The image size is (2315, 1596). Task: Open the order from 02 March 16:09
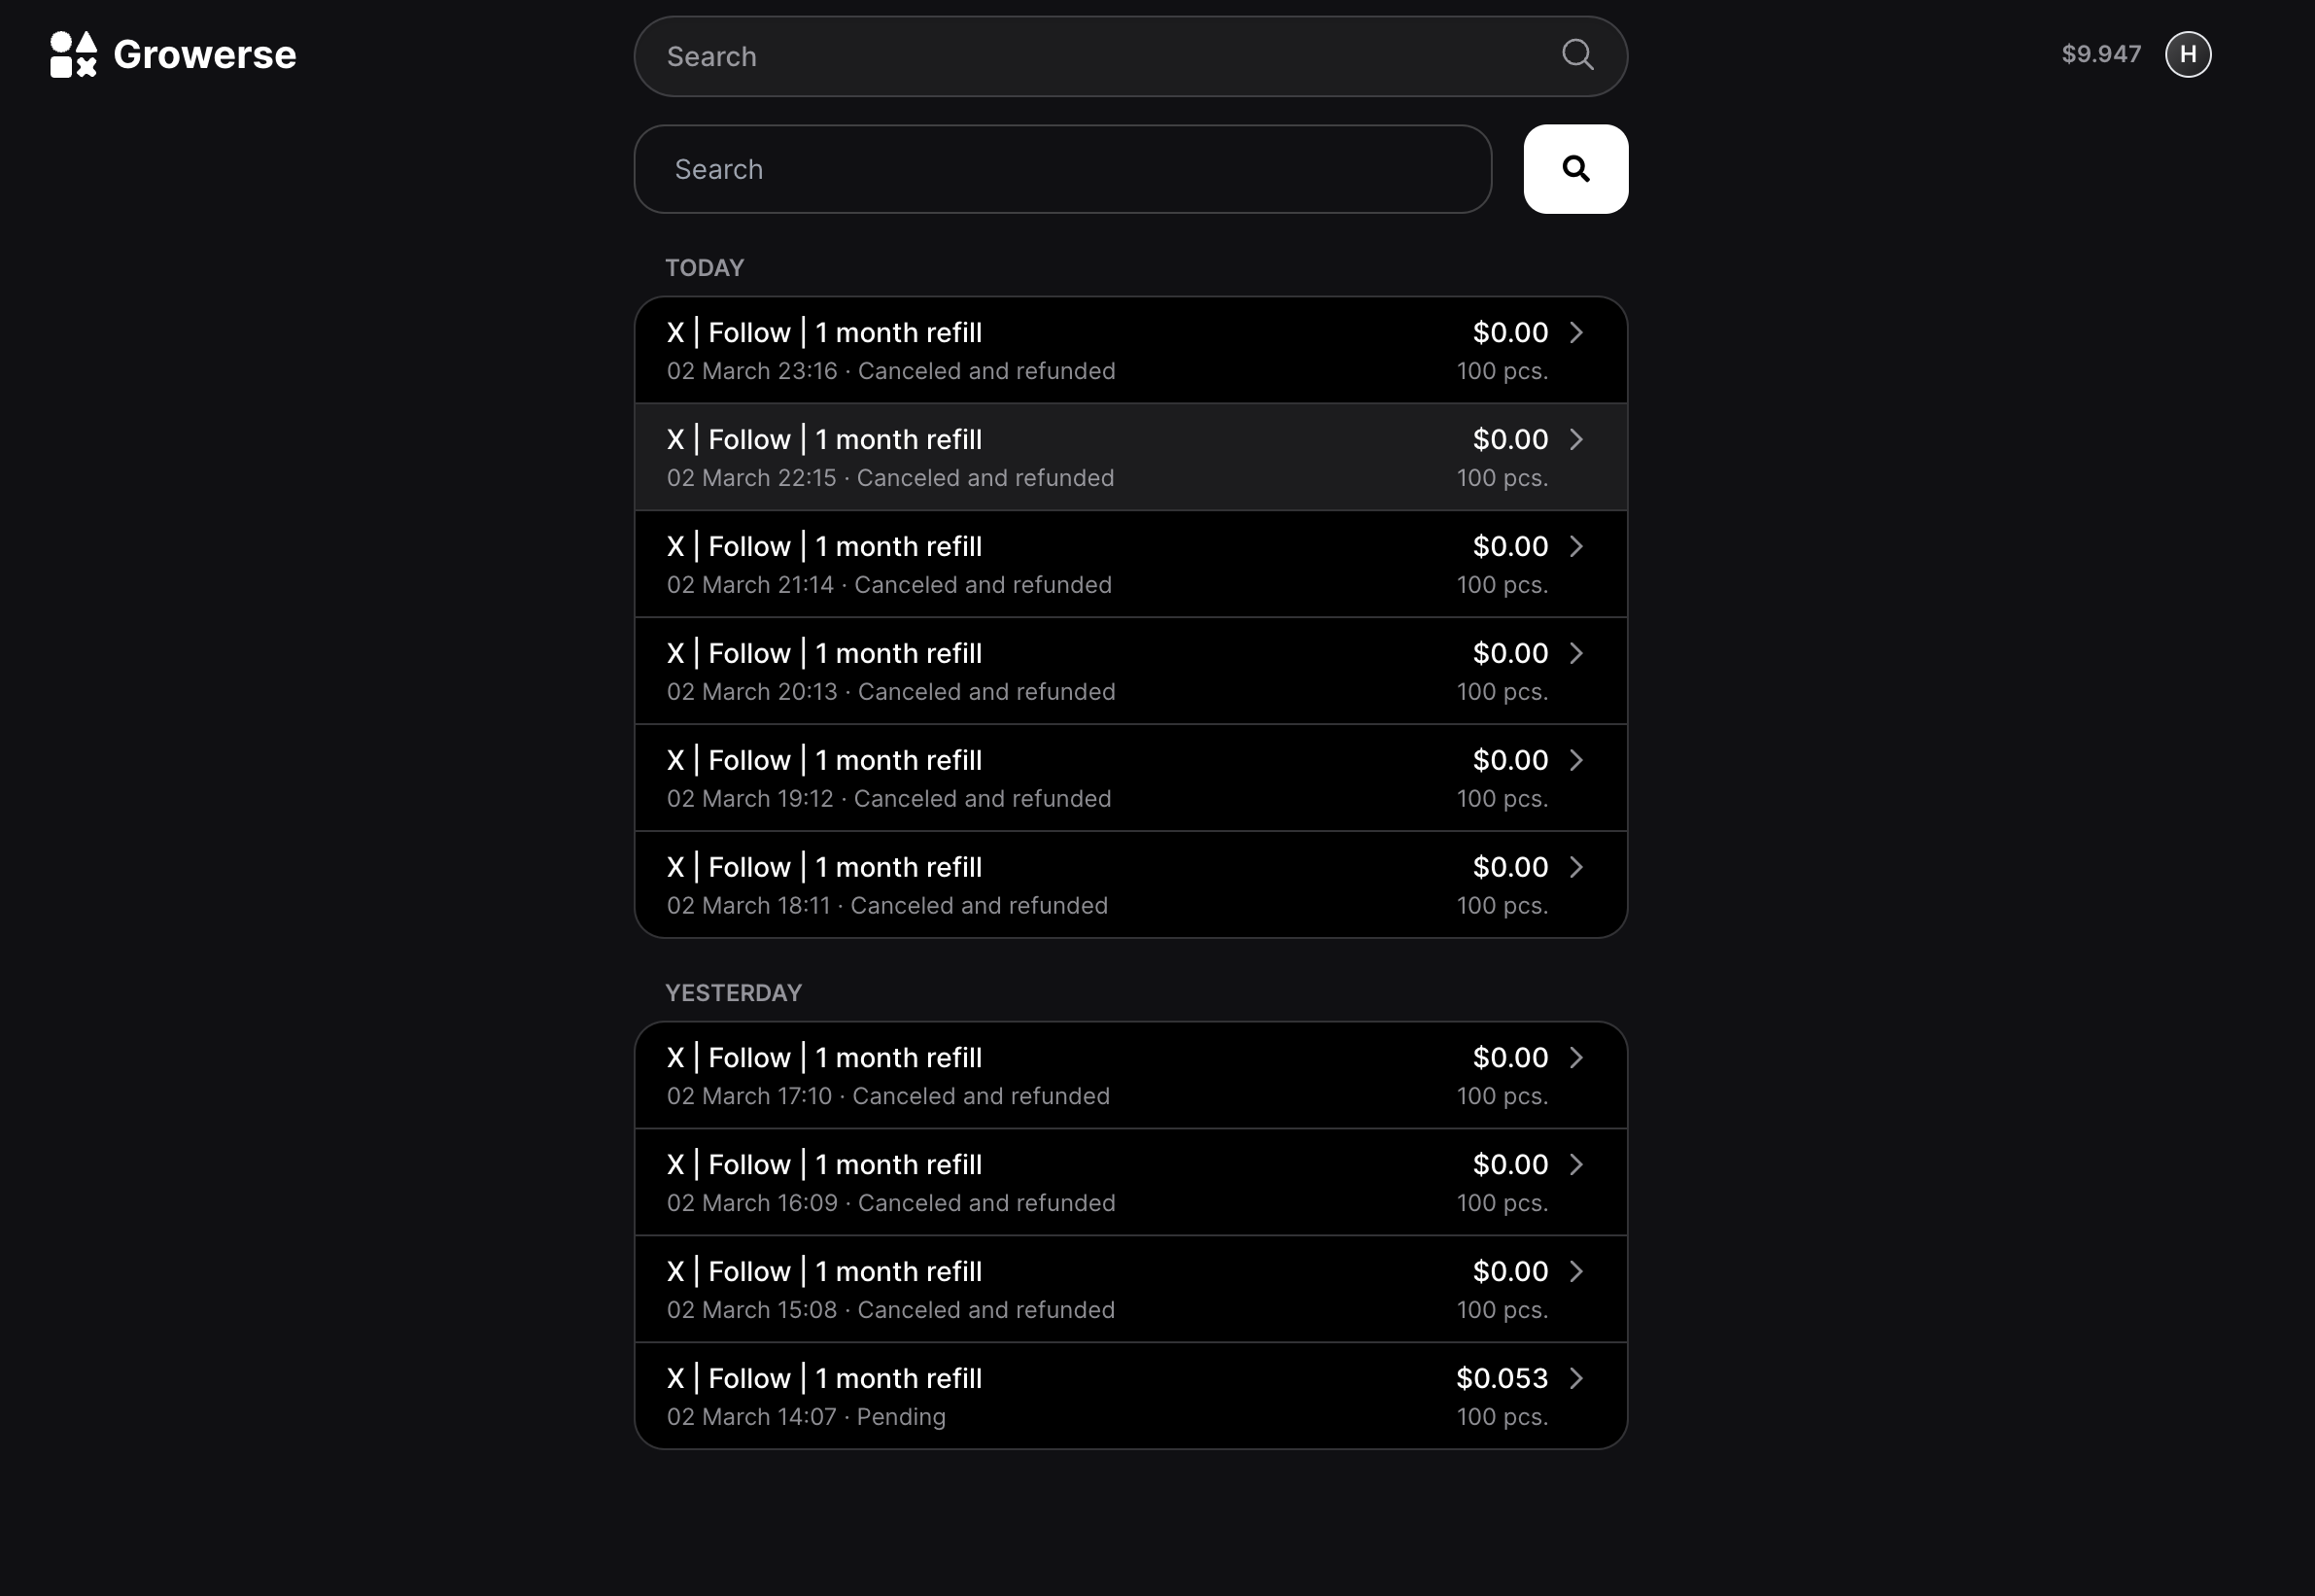click(1130, 1182)
